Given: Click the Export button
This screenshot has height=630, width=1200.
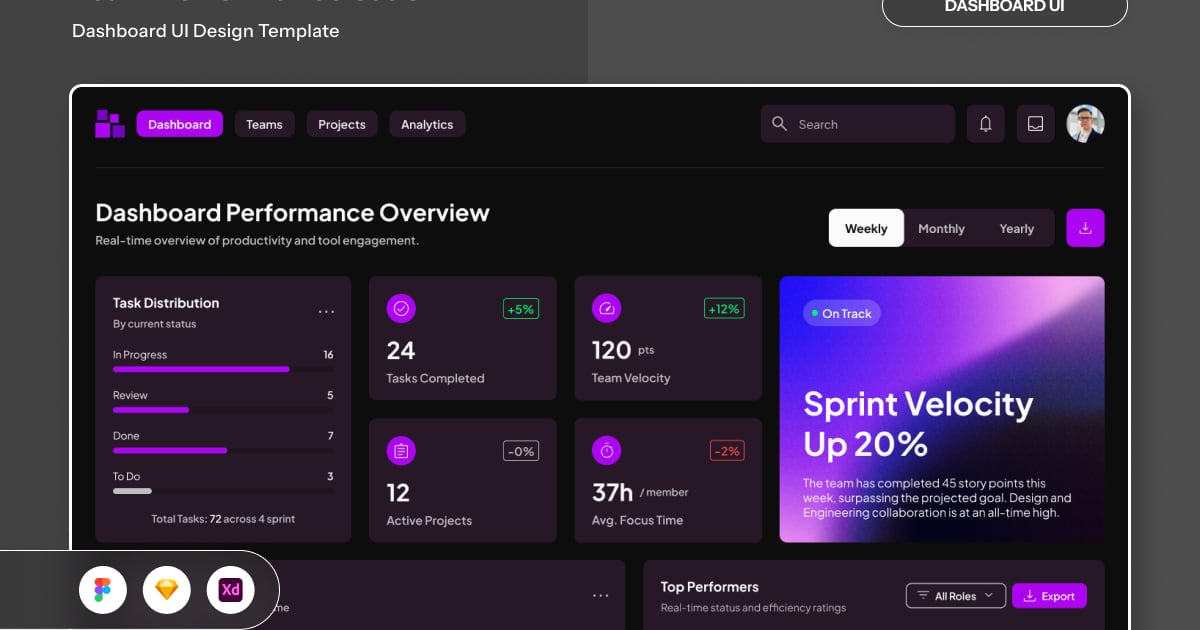Looking at the screenshot, I should tap(1049, 596).
